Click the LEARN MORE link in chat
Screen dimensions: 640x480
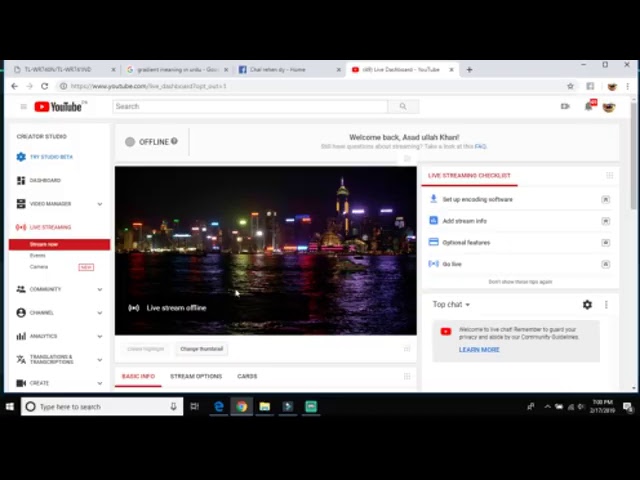(479, 350)
